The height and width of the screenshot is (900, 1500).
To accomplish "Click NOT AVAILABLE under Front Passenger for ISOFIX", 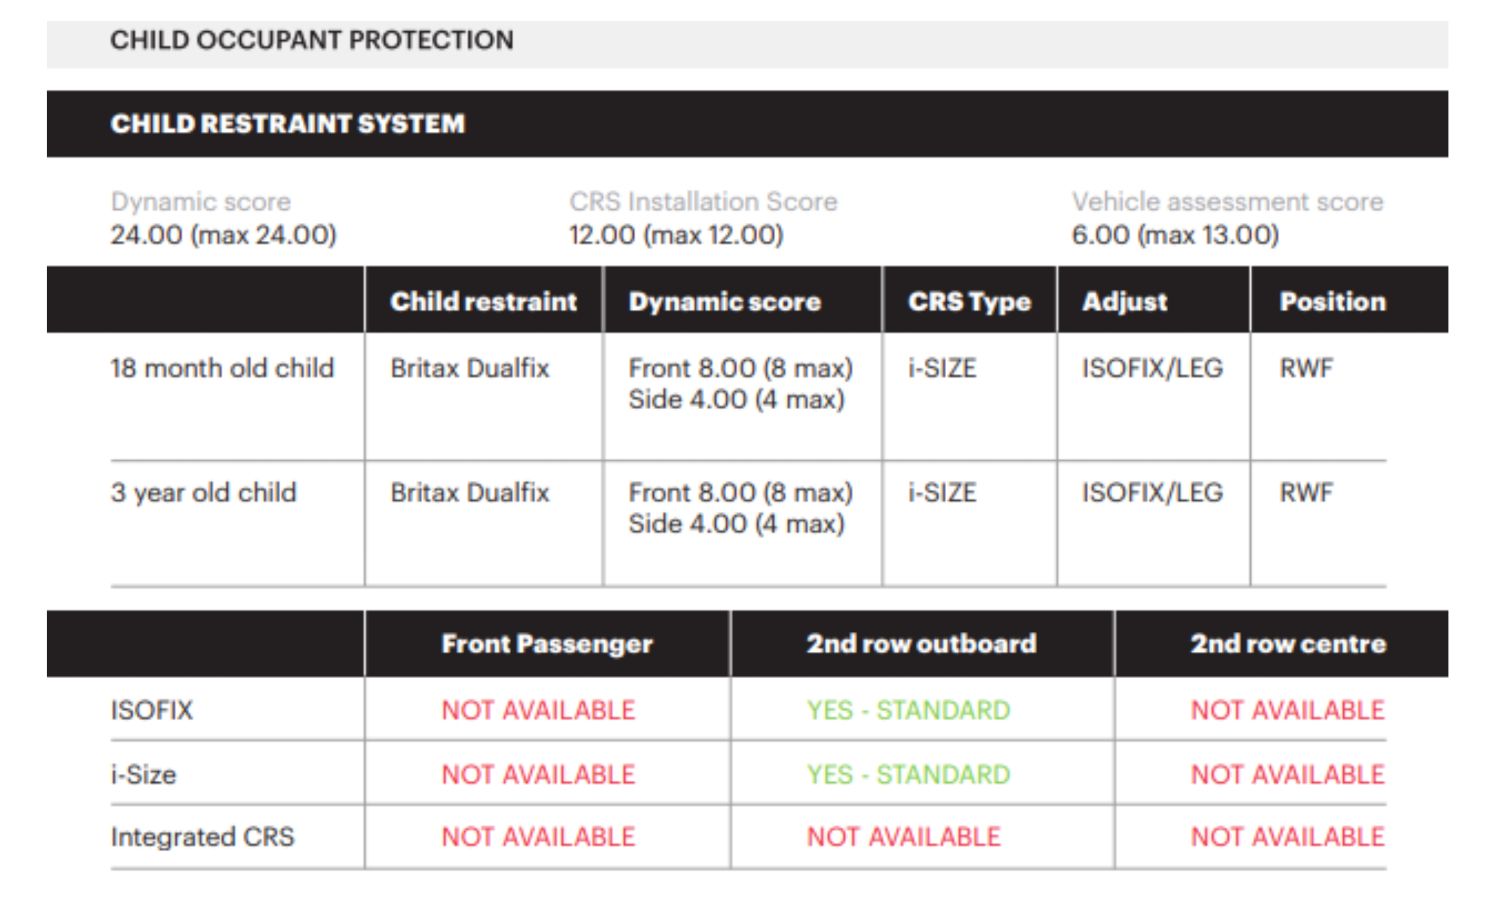I will click(x=538, y=710).
